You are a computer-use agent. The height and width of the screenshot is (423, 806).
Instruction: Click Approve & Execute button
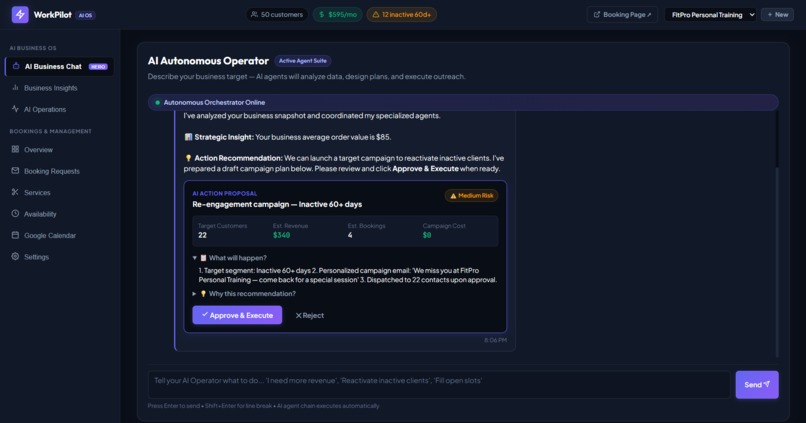tap(237, 315)
